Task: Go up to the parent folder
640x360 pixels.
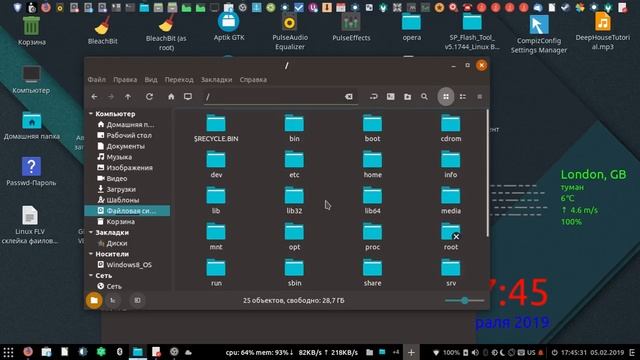Action: coord(128,97)
